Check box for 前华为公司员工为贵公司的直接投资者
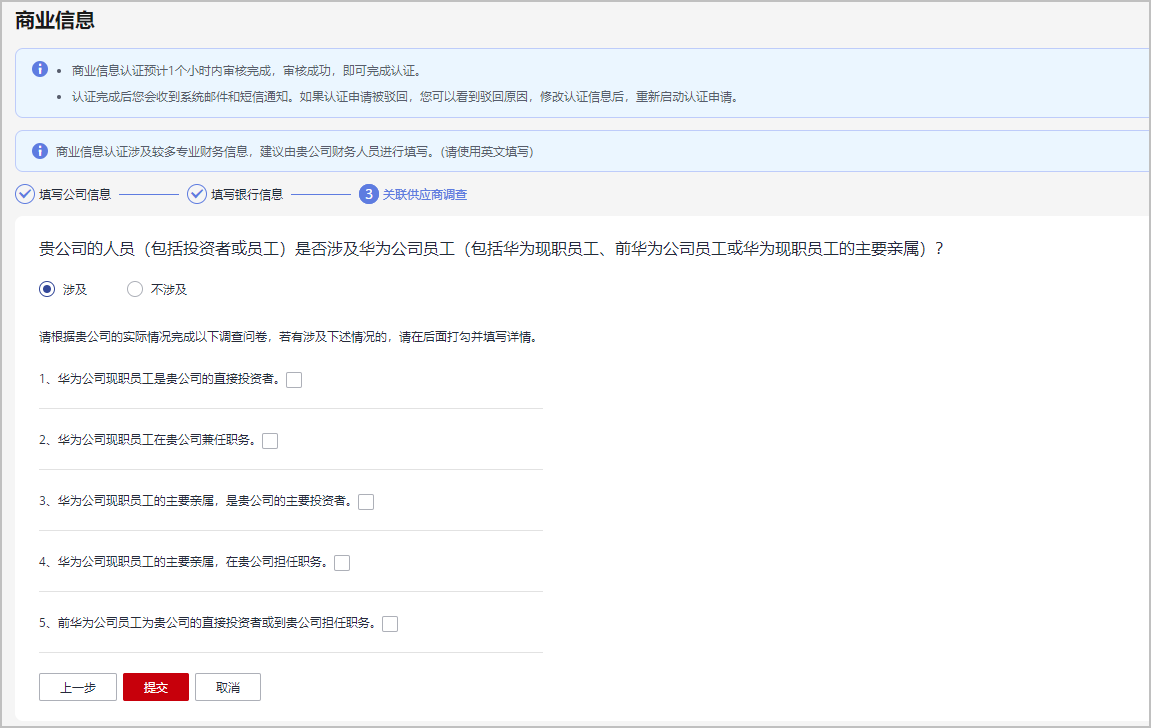The height and width of the screenshot is (728, 1151). [390, 623]
